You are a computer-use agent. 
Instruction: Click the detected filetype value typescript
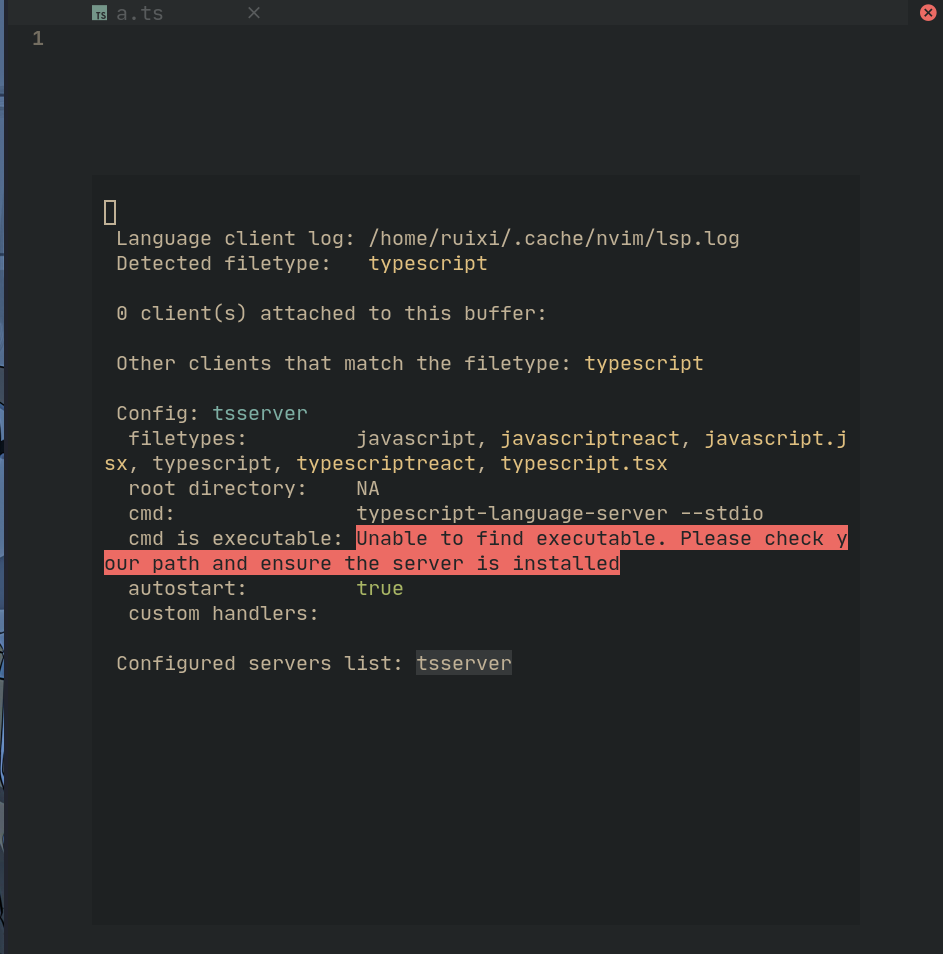(x=428, y=263)
